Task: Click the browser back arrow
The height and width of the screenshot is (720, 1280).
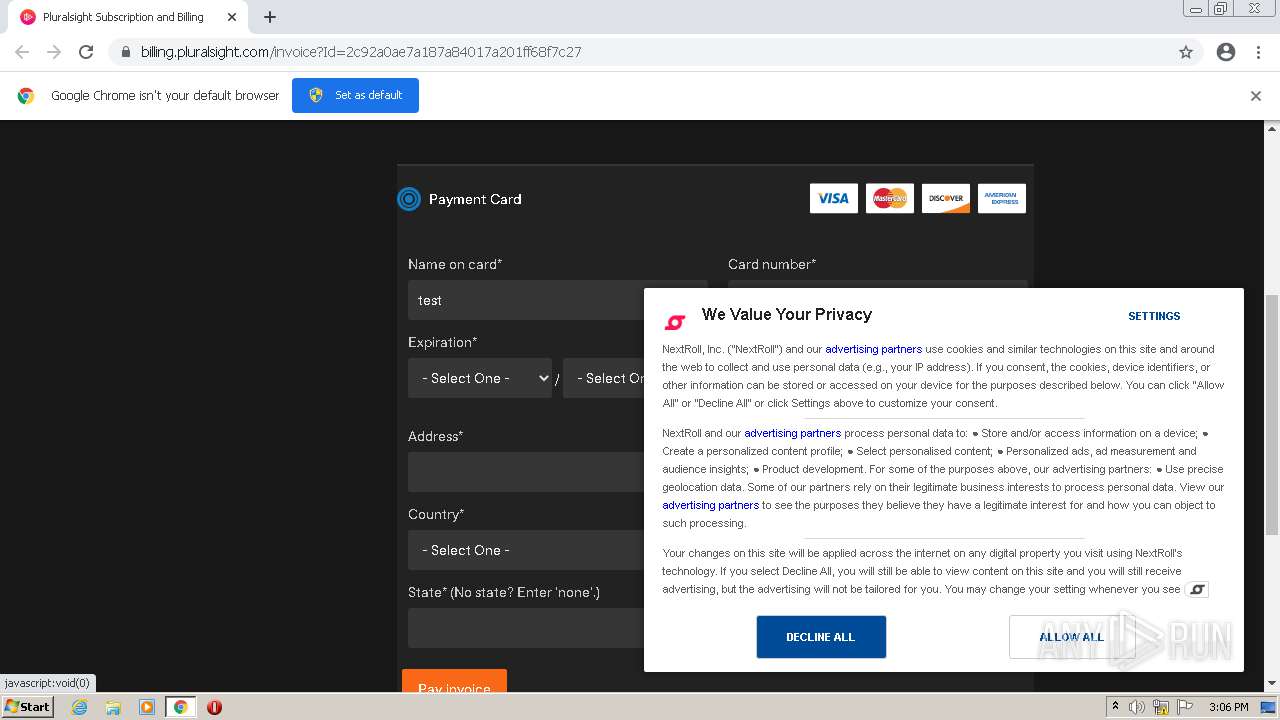Action: [22, 52]
